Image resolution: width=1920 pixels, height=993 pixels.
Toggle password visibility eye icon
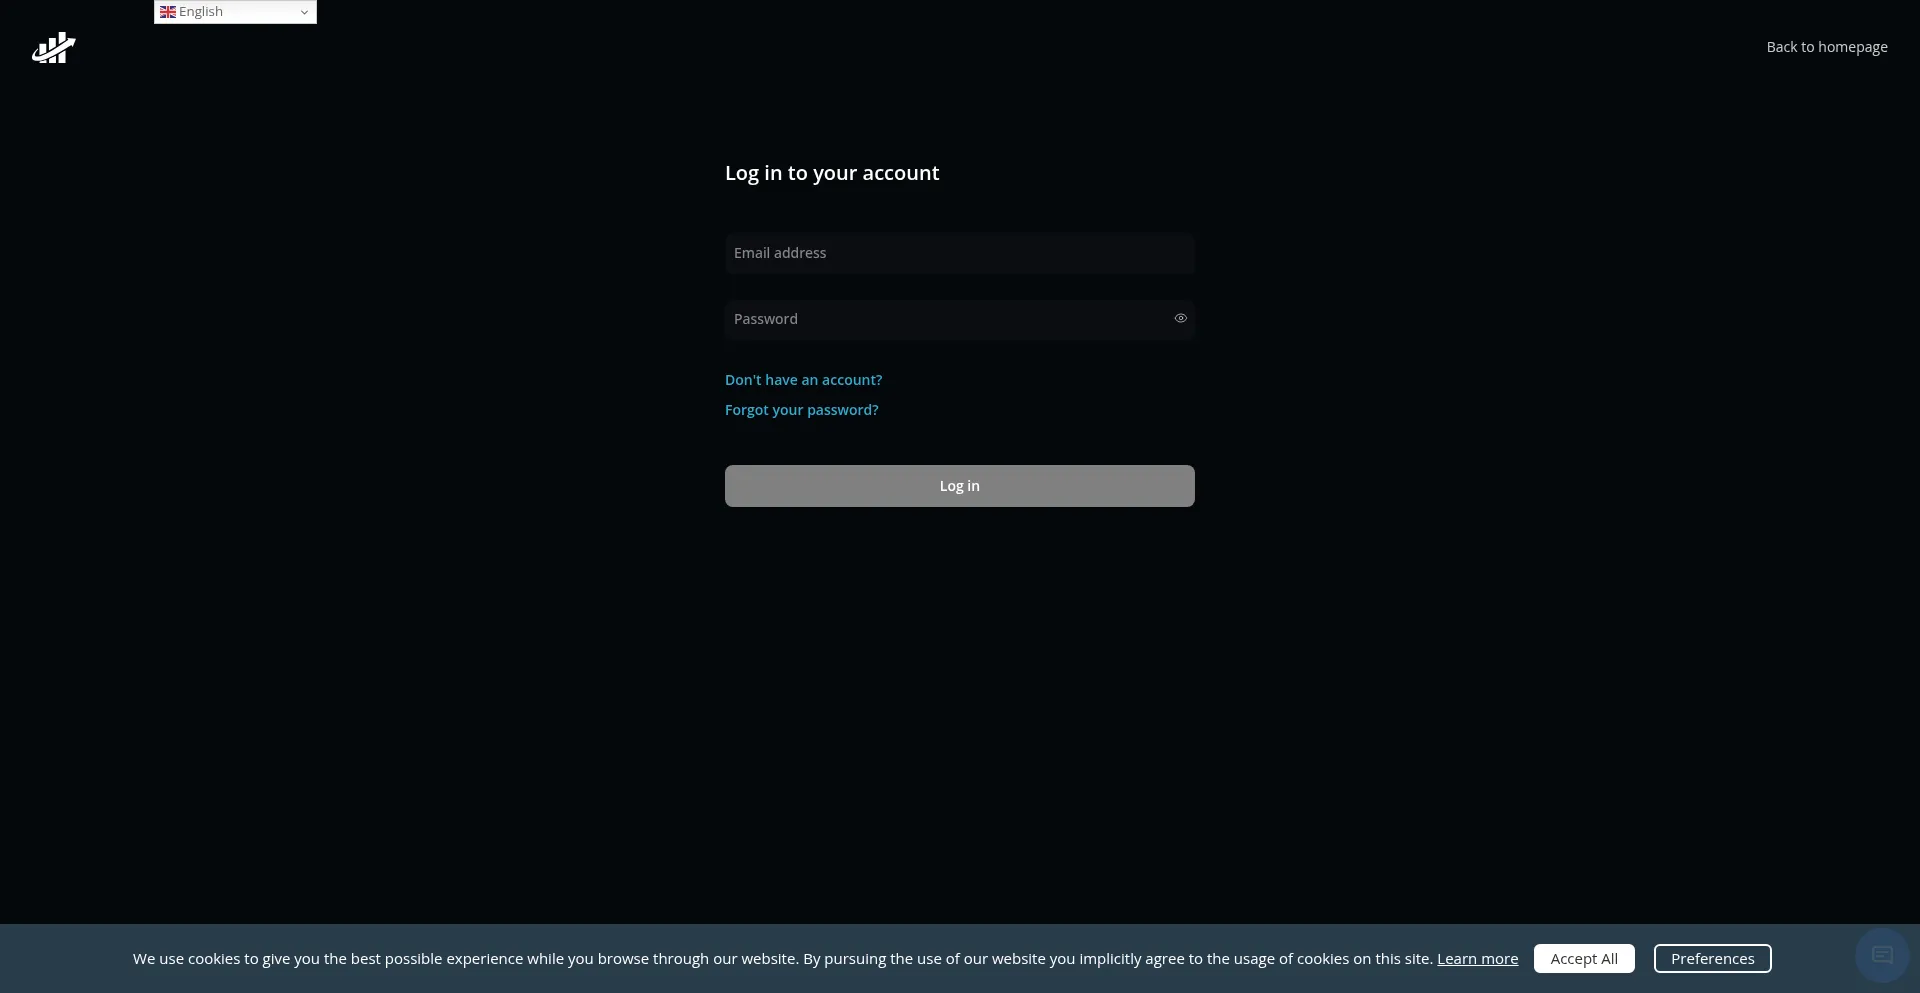click(1180, 318)
